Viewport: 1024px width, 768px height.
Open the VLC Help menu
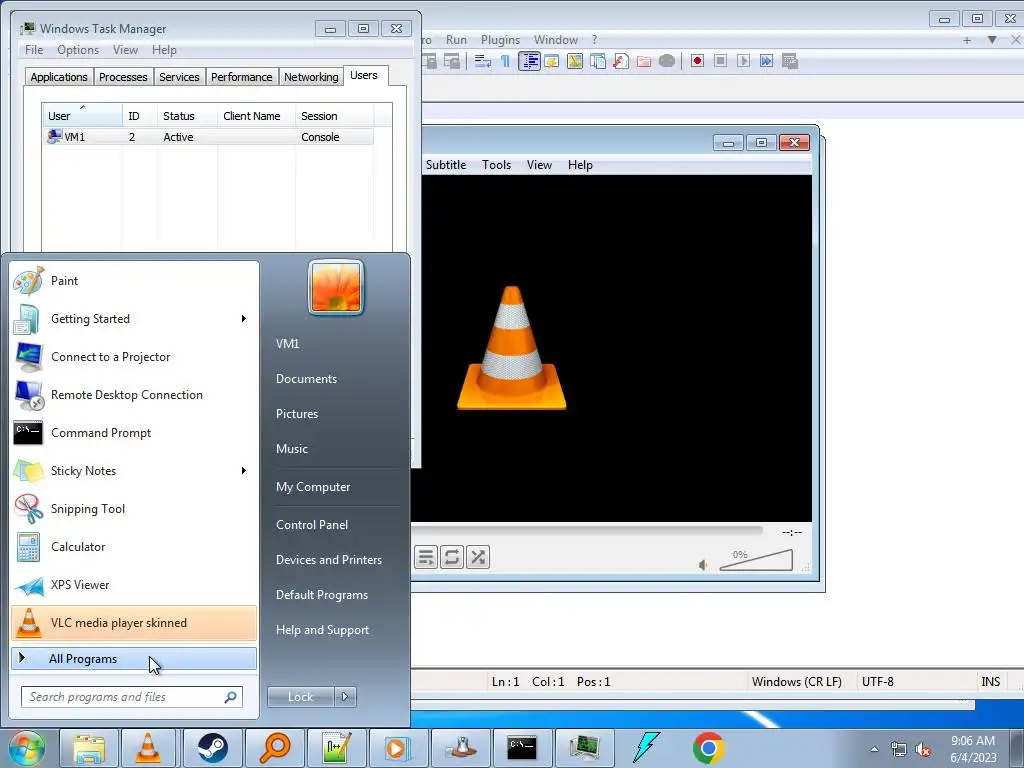(x=580, y=165)
